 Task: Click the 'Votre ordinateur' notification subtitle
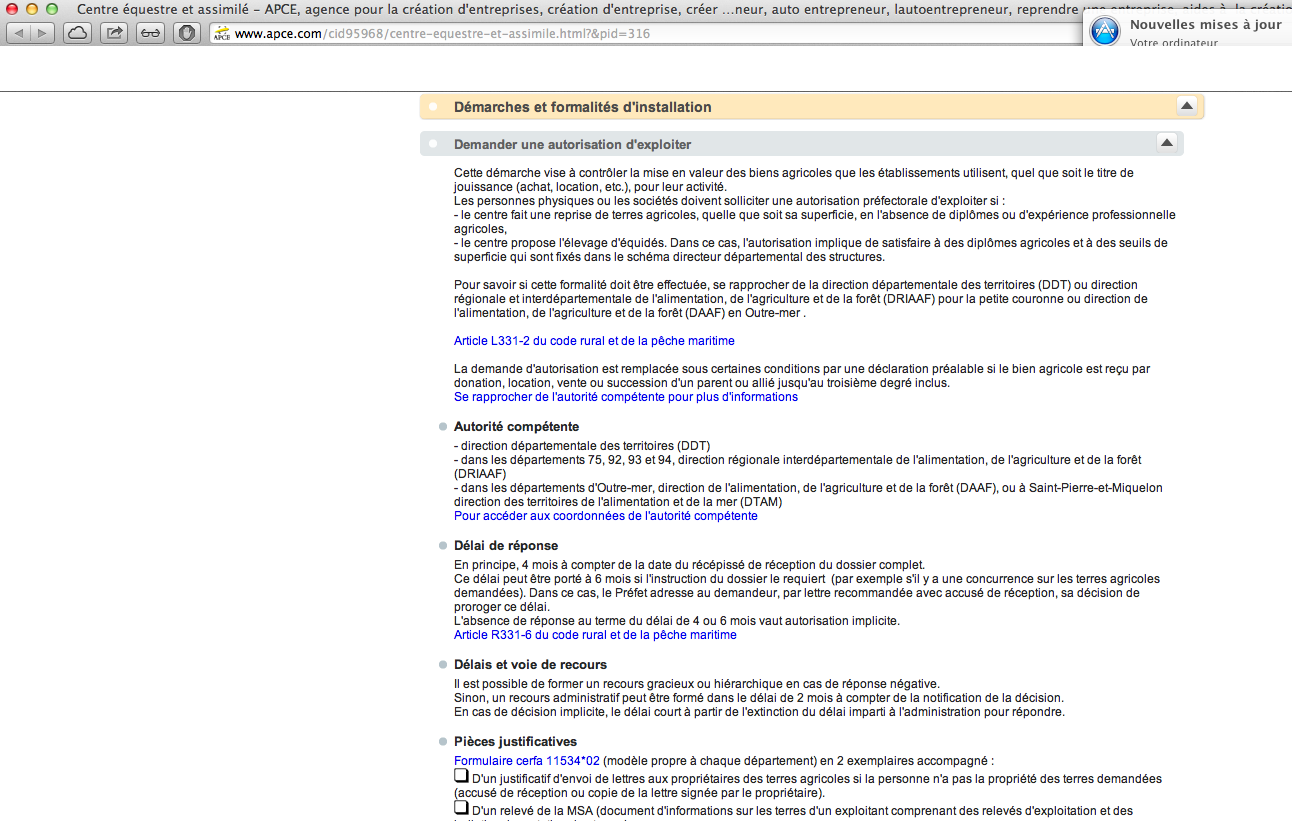1174,43
